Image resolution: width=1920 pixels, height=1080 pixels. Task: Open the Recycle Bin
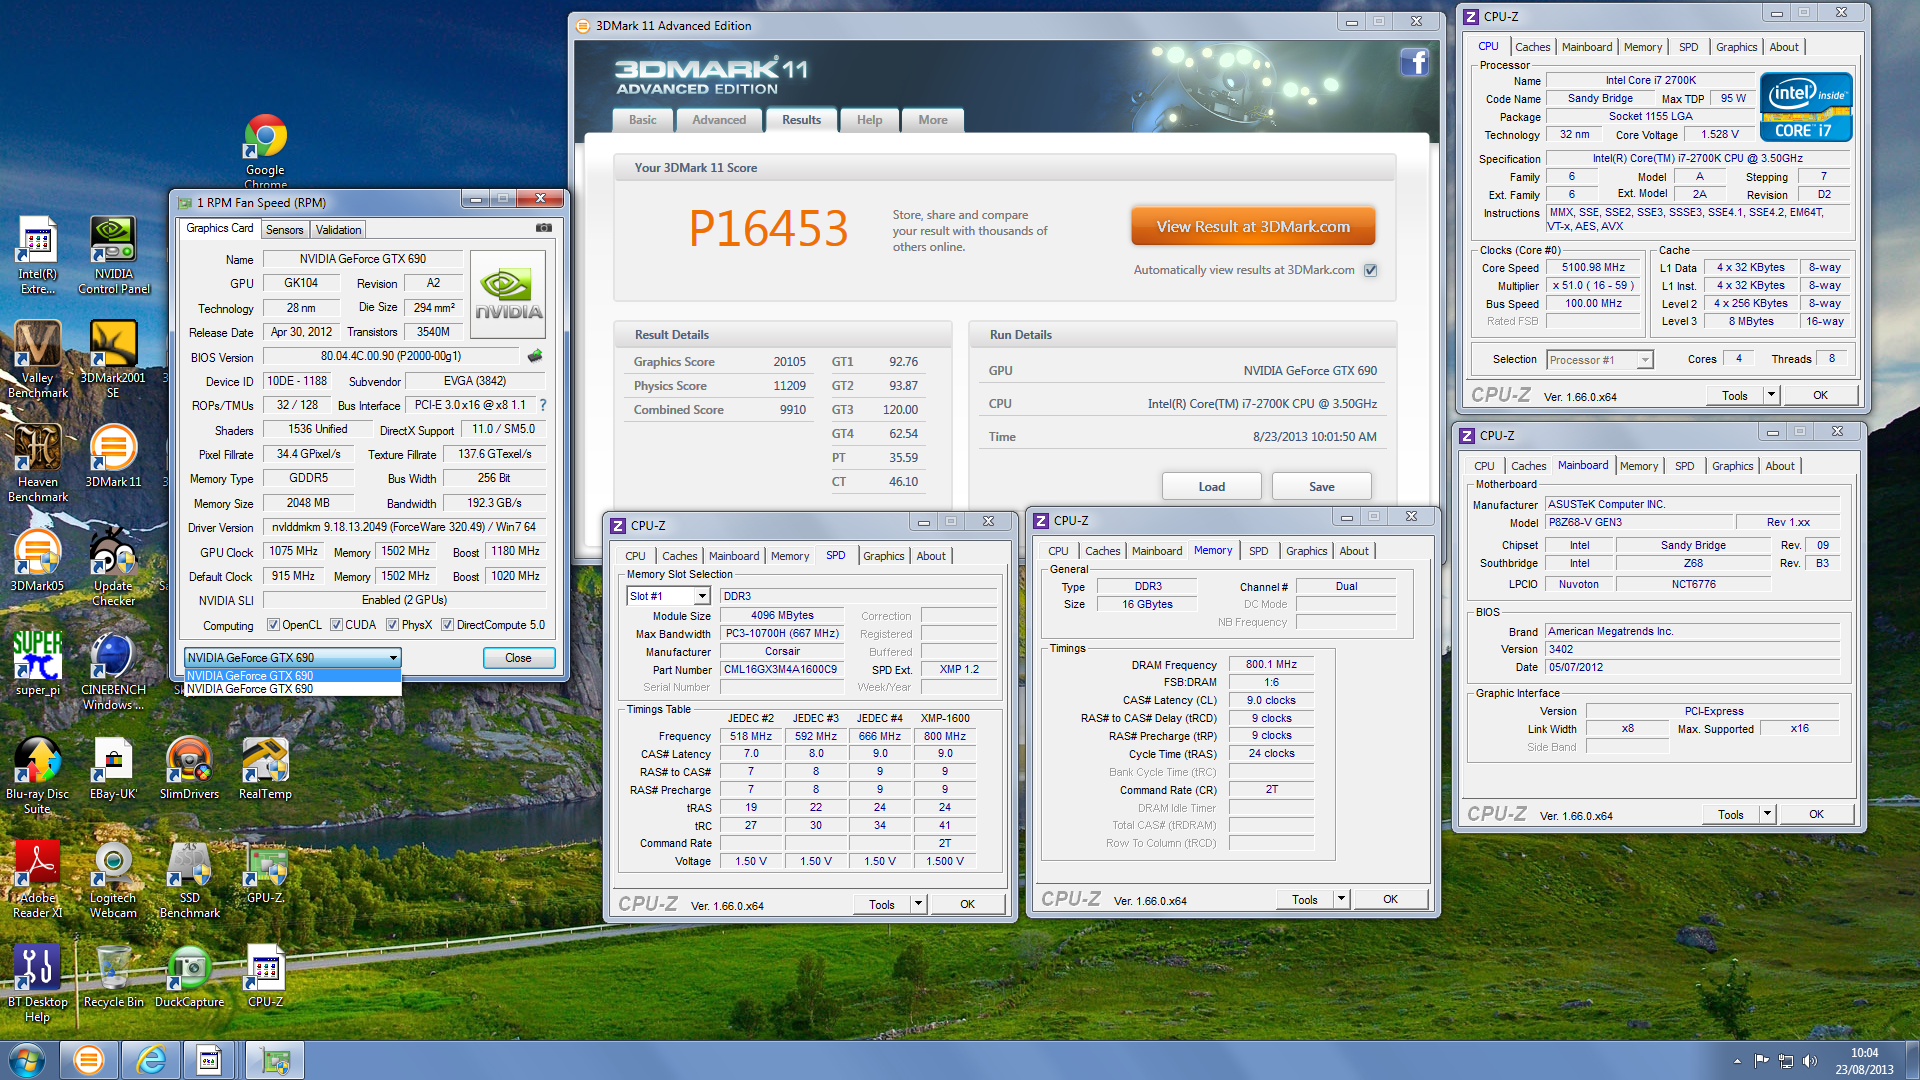pos(113,976)
